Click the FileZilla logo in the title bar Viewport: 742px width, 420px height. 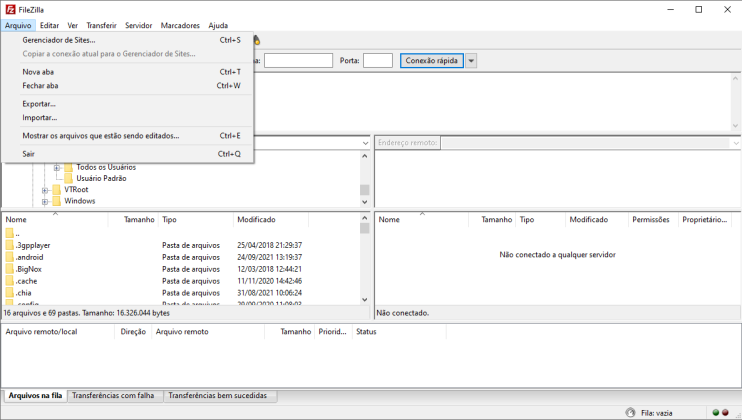(10, 9)
